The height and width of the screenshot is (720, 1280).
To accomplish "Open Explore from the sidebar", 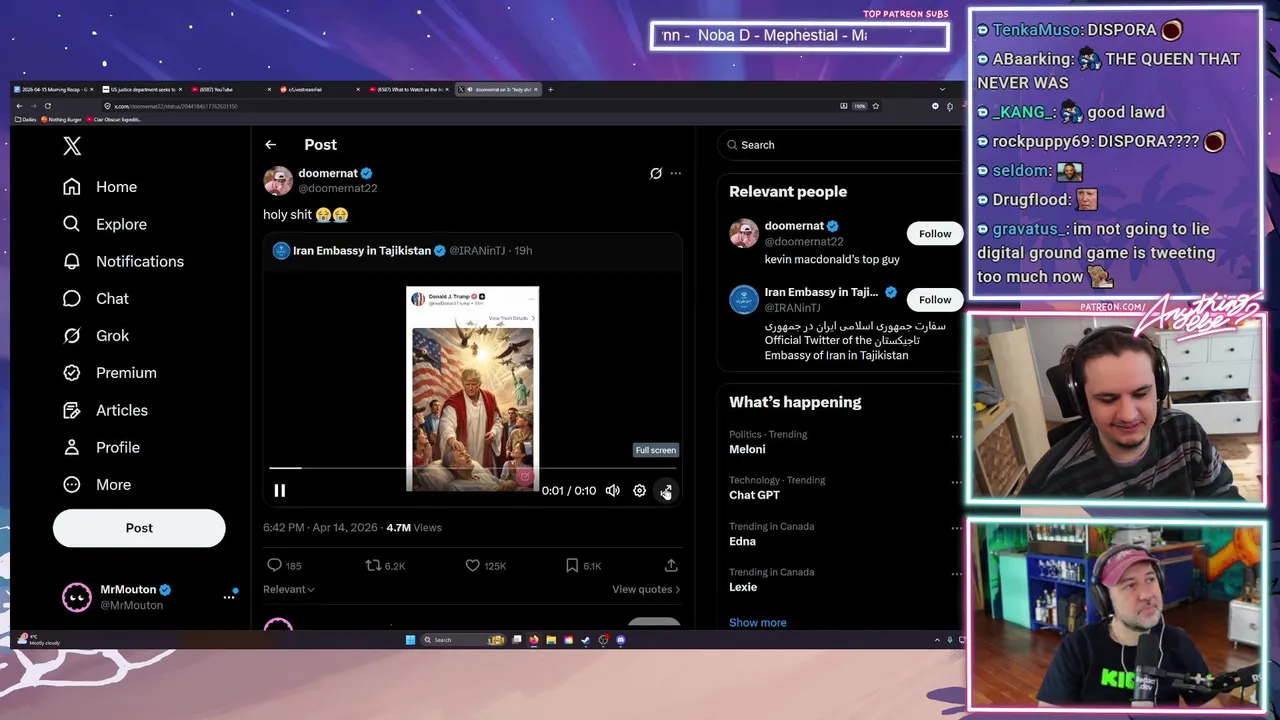I will click(105, 224).
